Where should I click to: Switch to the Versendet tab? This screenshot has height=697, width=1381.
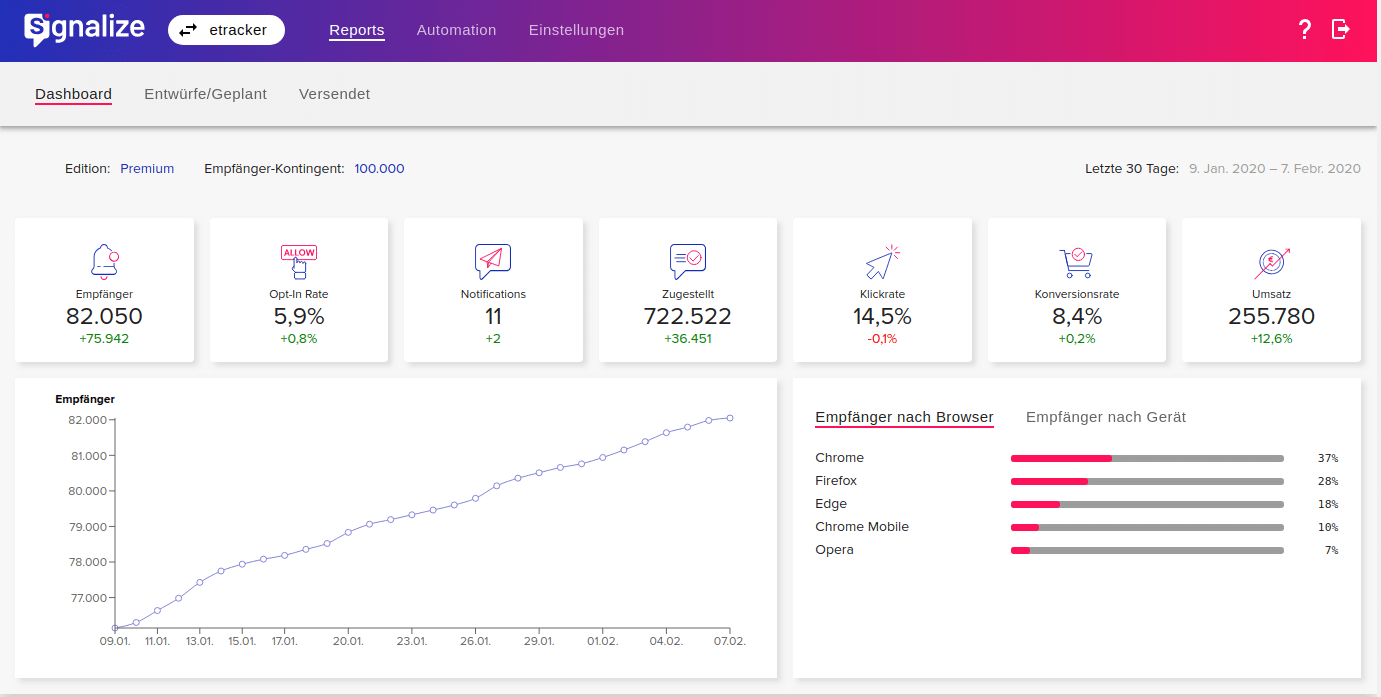[334, 94]
